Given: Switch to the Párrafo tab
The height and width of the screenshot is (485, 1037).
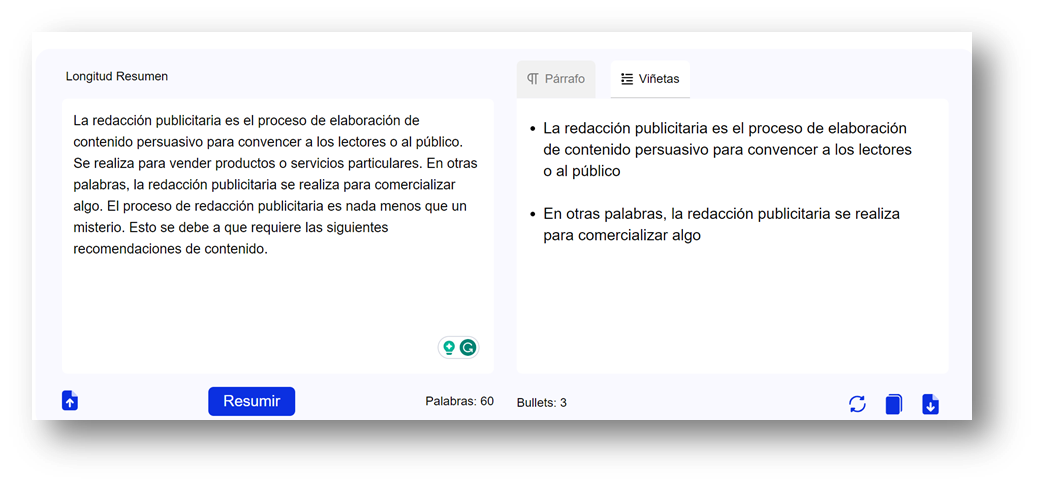Looking at the screenshot, I should point(556,79).
